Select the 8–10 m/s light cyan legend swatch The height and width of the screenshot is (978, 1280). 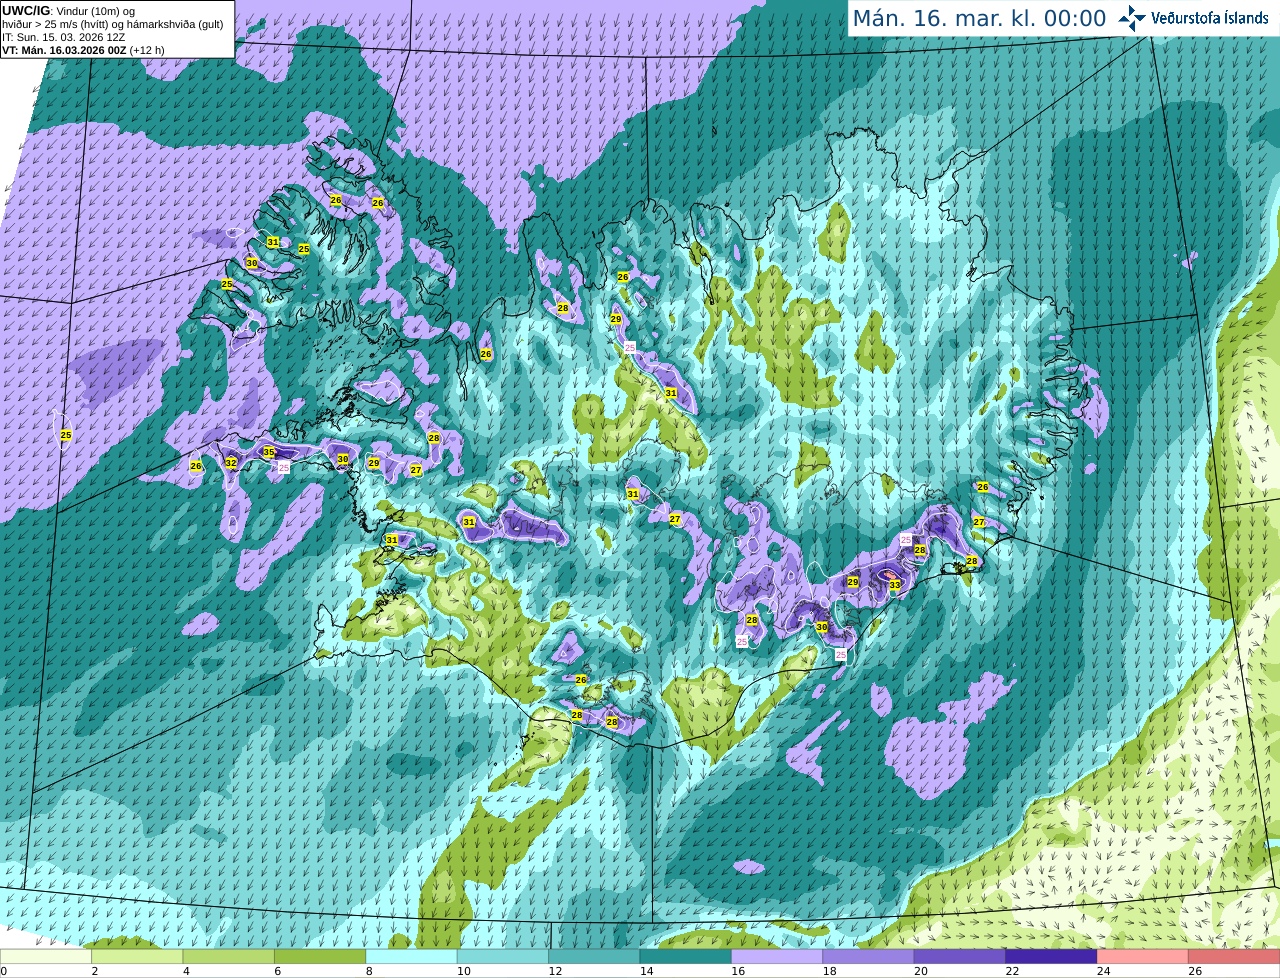click(411, 957)
